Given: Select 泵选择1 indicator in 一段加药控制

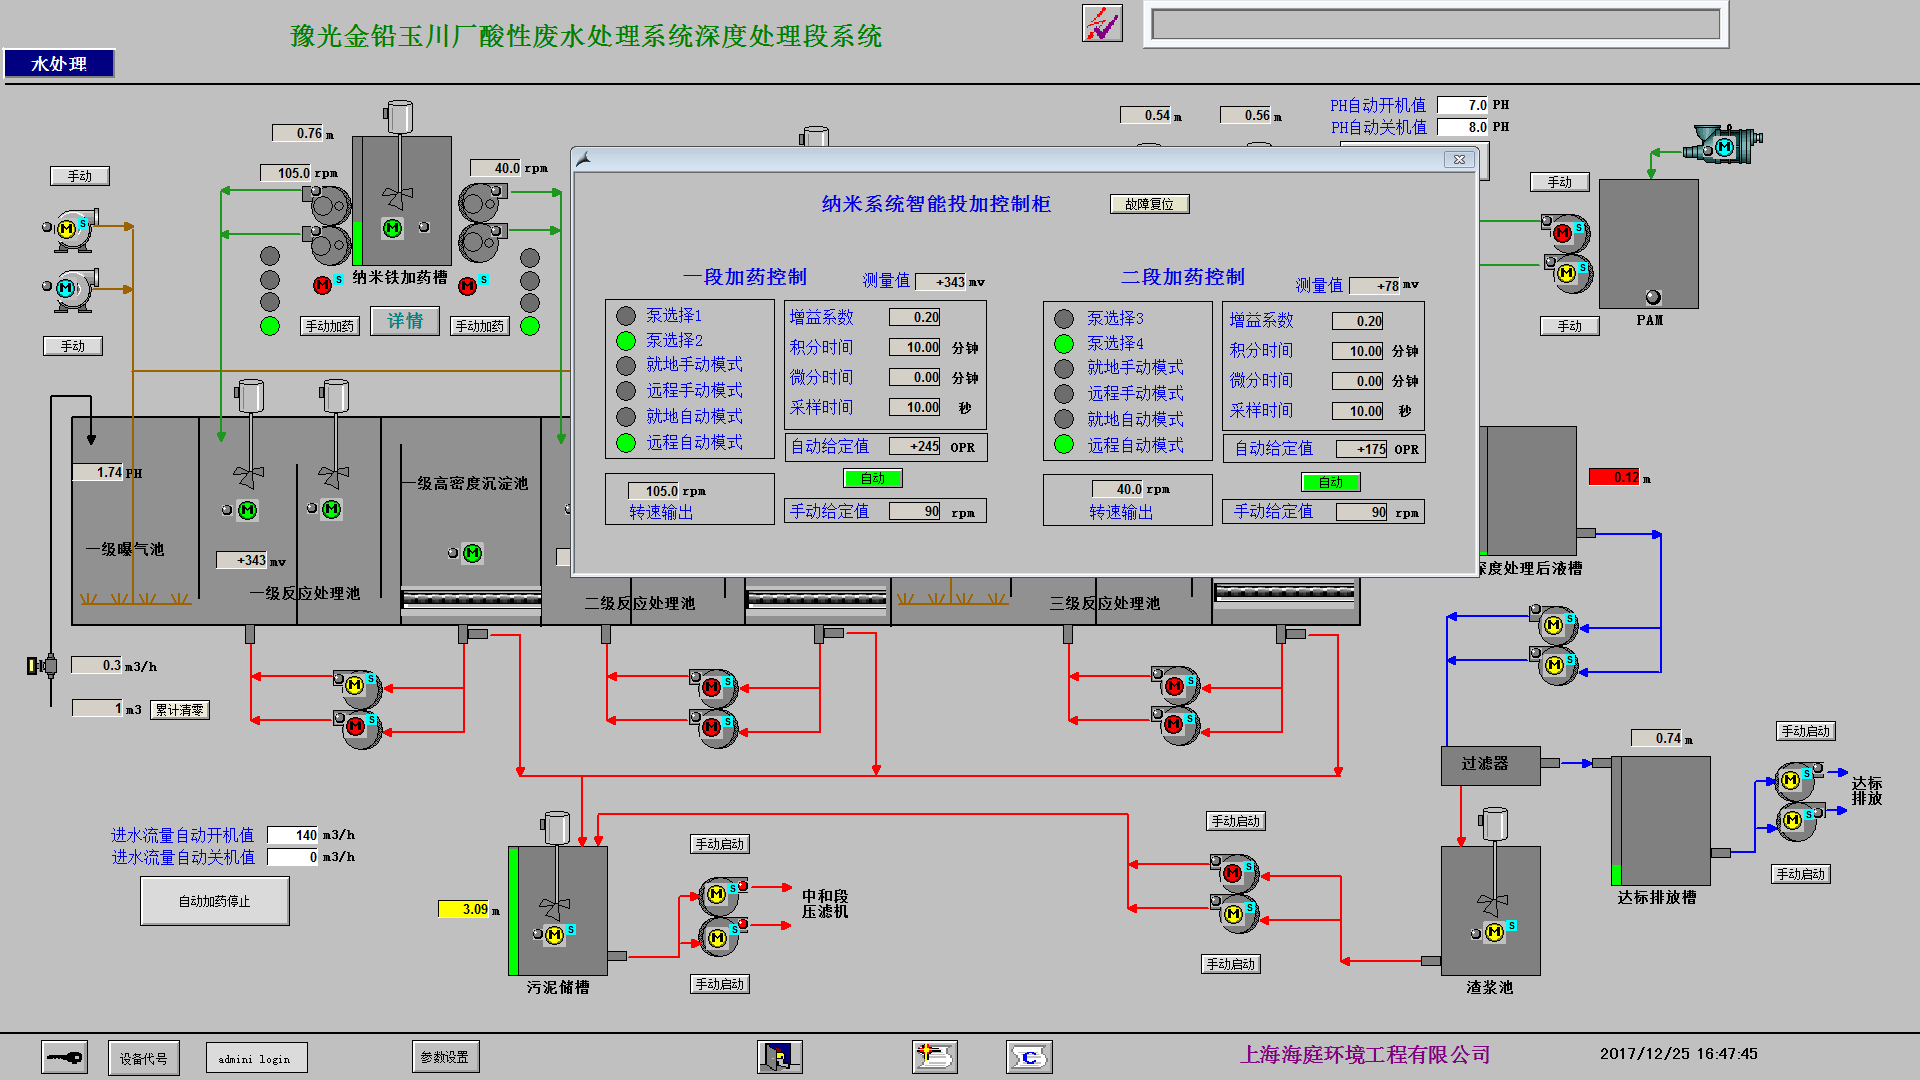Looking at the screenshot, I should tap(626, 316).
